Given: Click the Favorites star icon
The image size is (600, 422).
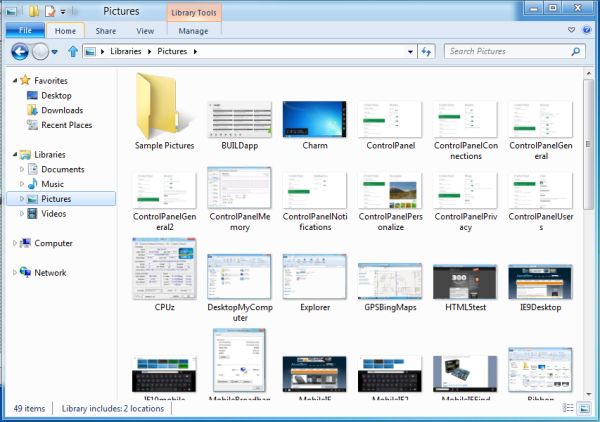Looking at the screenshot, I should (25, 80).
